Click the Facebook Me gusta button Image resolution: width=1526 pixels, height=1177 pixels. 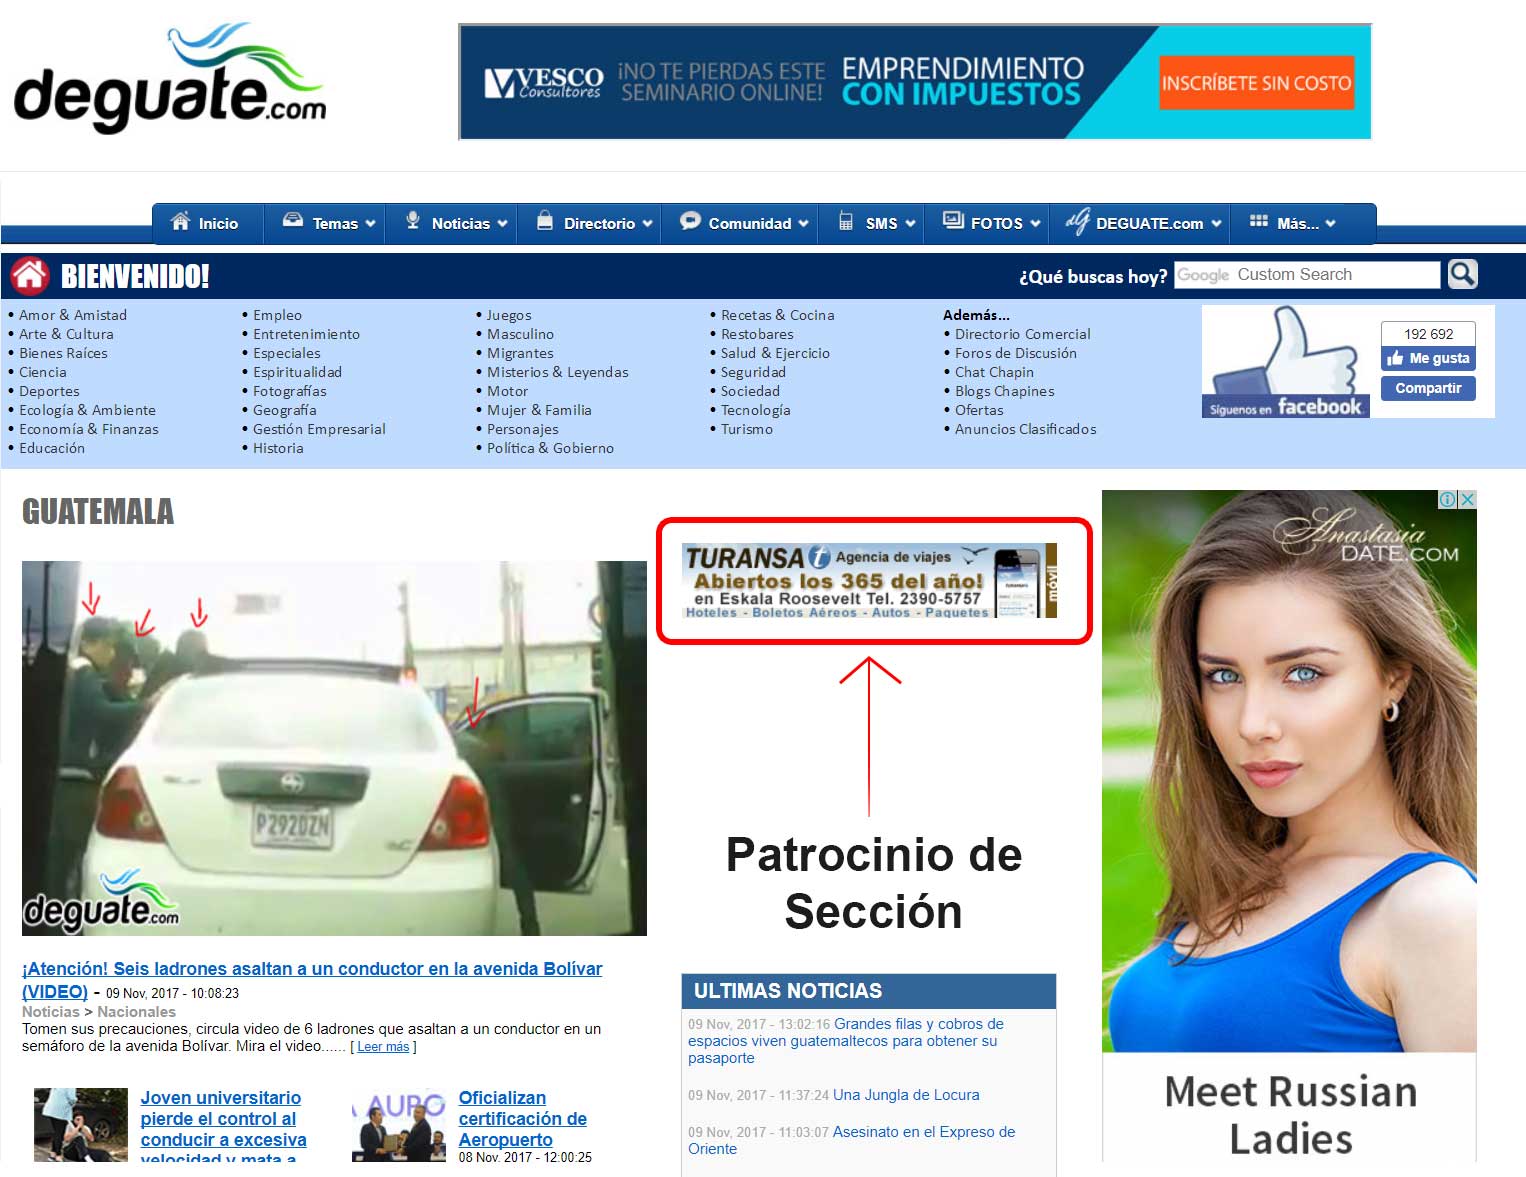1428,358
